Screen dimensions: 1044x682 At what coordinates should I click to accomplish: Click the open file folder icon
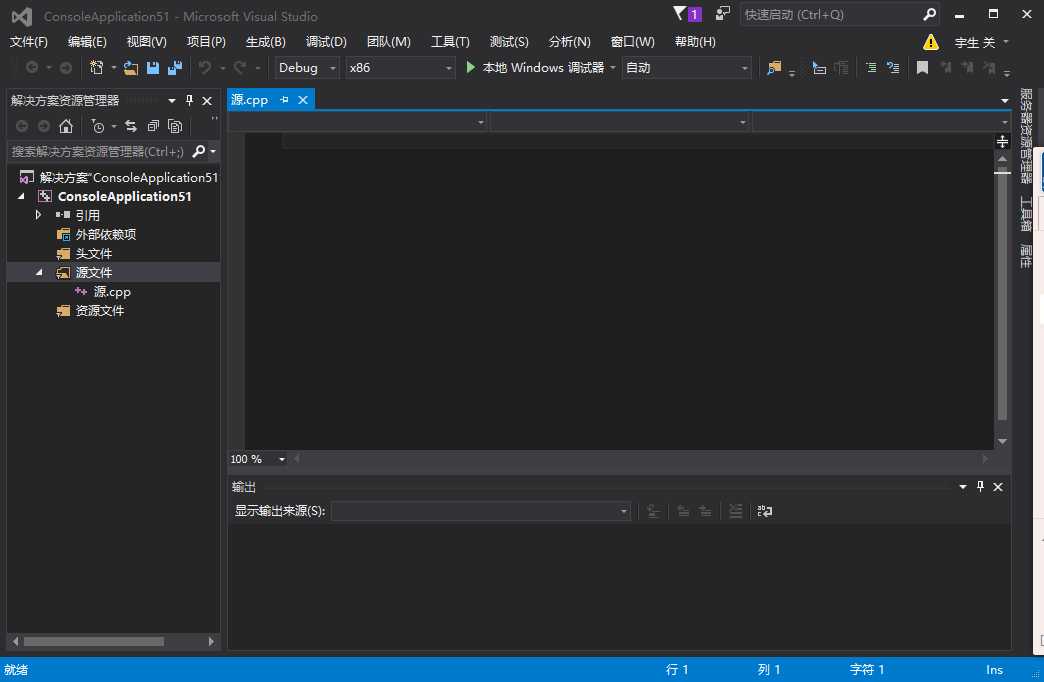tap(130, 67)
